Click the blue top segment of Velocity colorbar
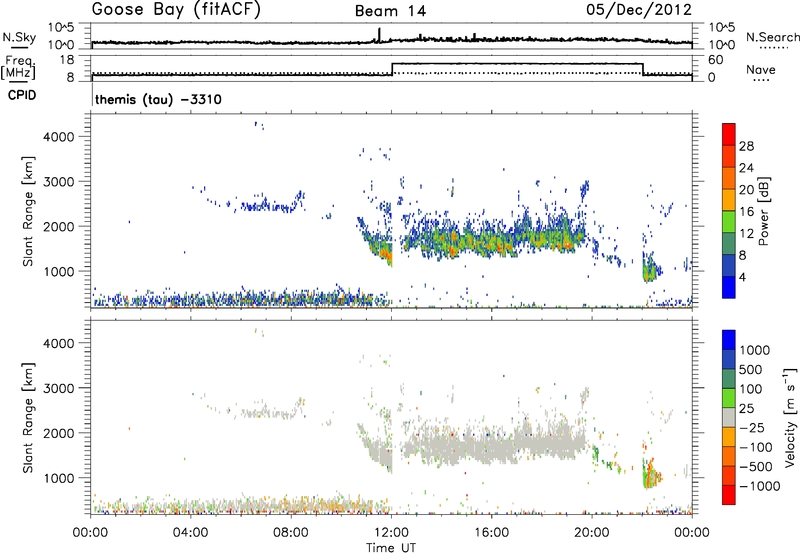 tap(729, 340)
